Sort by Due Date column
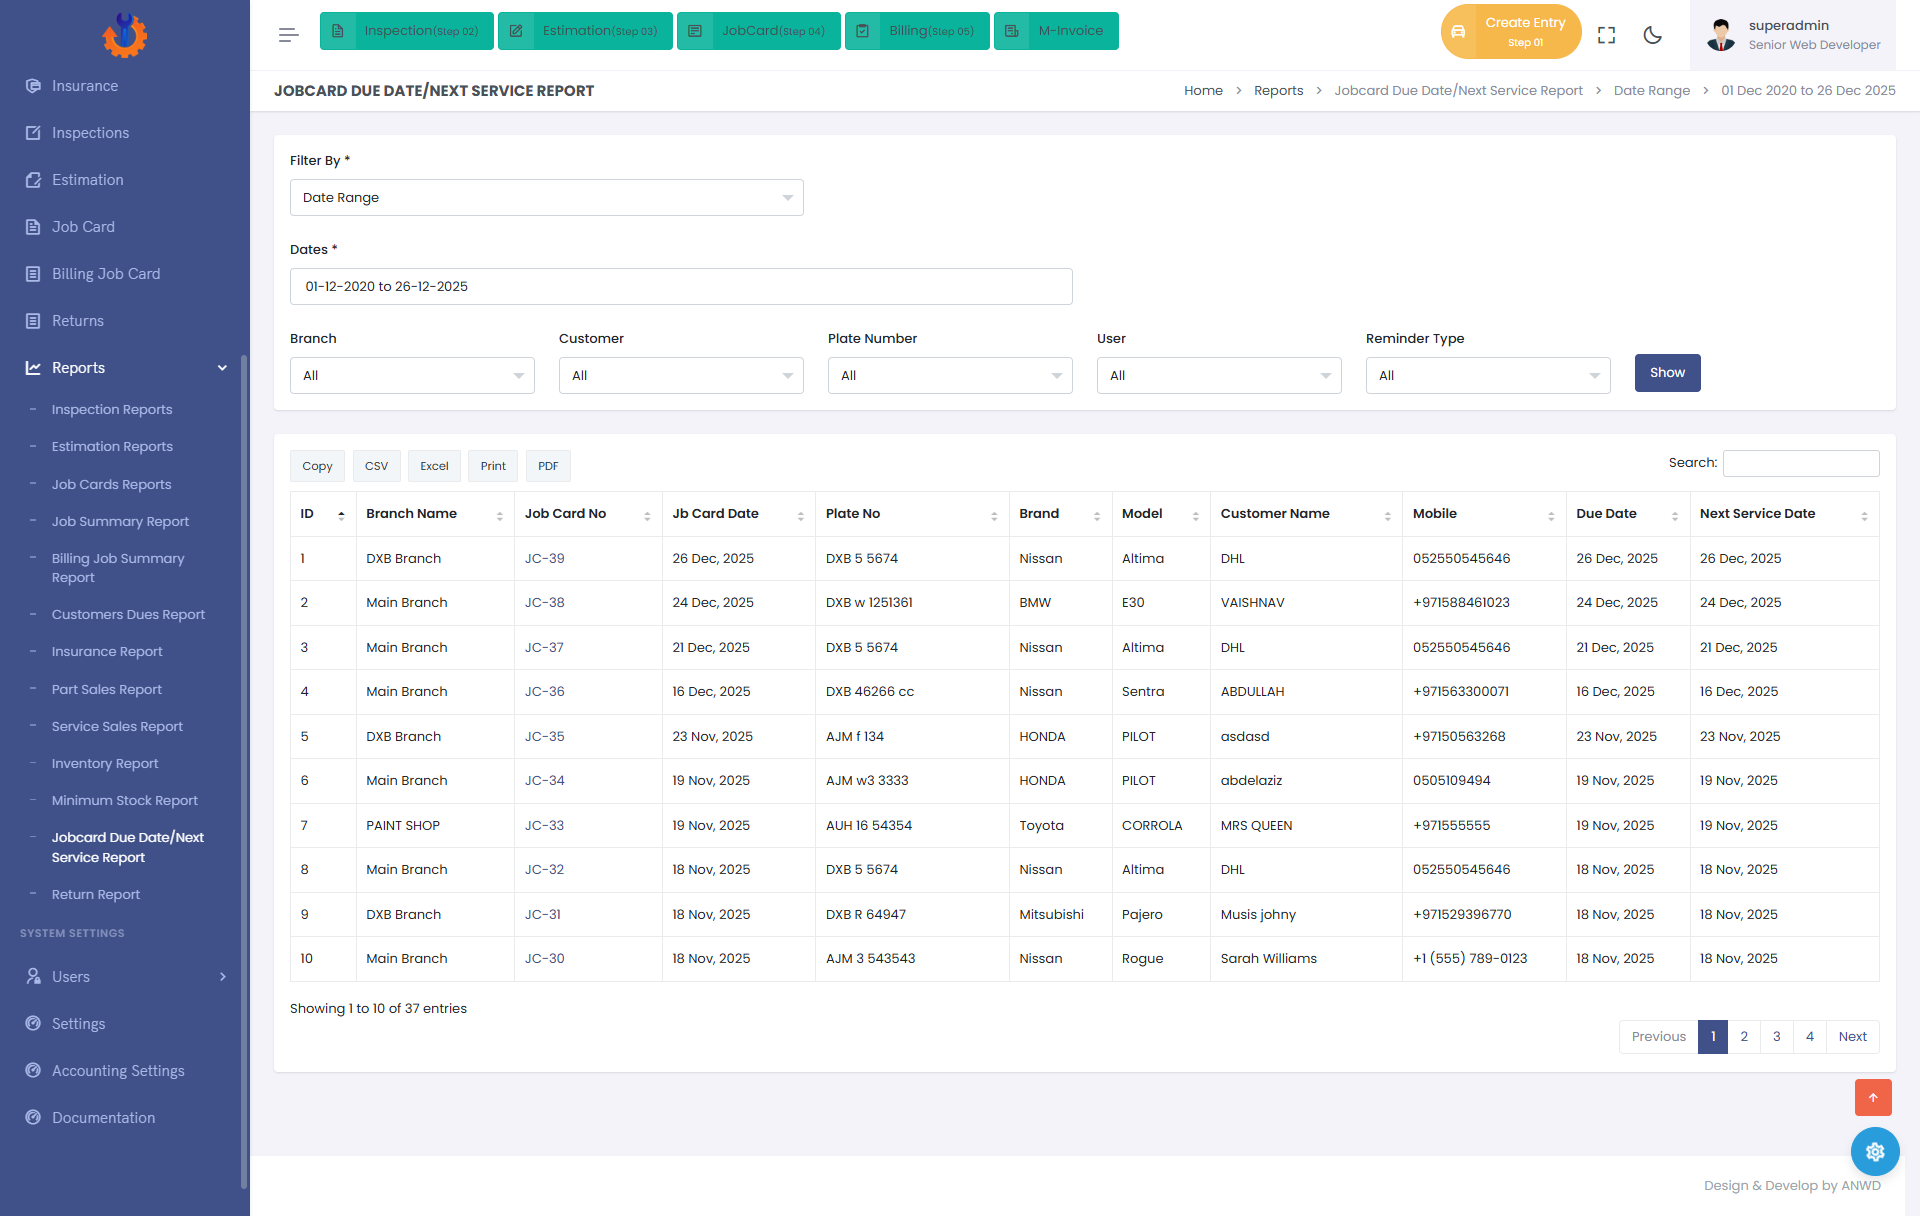 pos(1627,514)
